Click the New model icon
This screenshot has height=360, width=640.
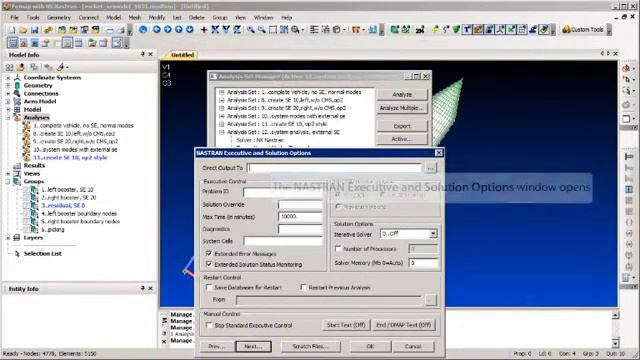point(12,30)
